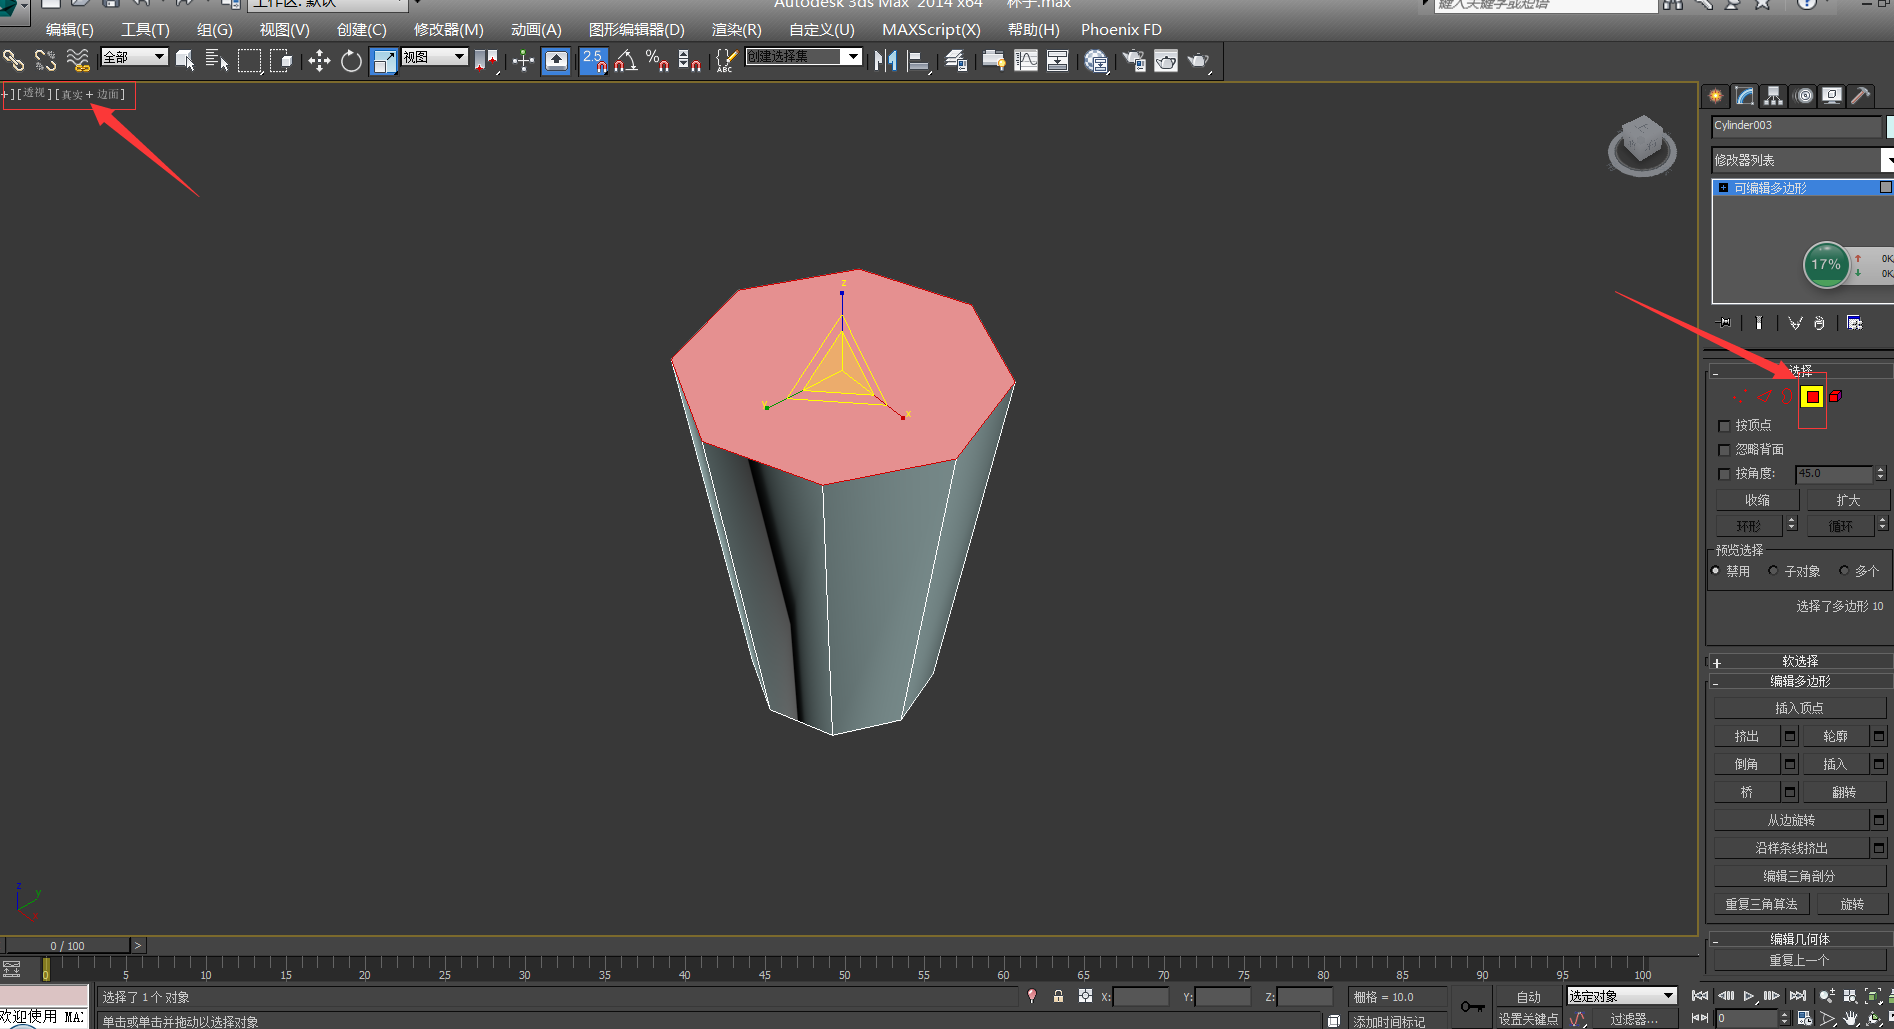This screenshot has width=1894, height=1029.
Task: Click the 挤出 extrude button
Action: 1747,736
